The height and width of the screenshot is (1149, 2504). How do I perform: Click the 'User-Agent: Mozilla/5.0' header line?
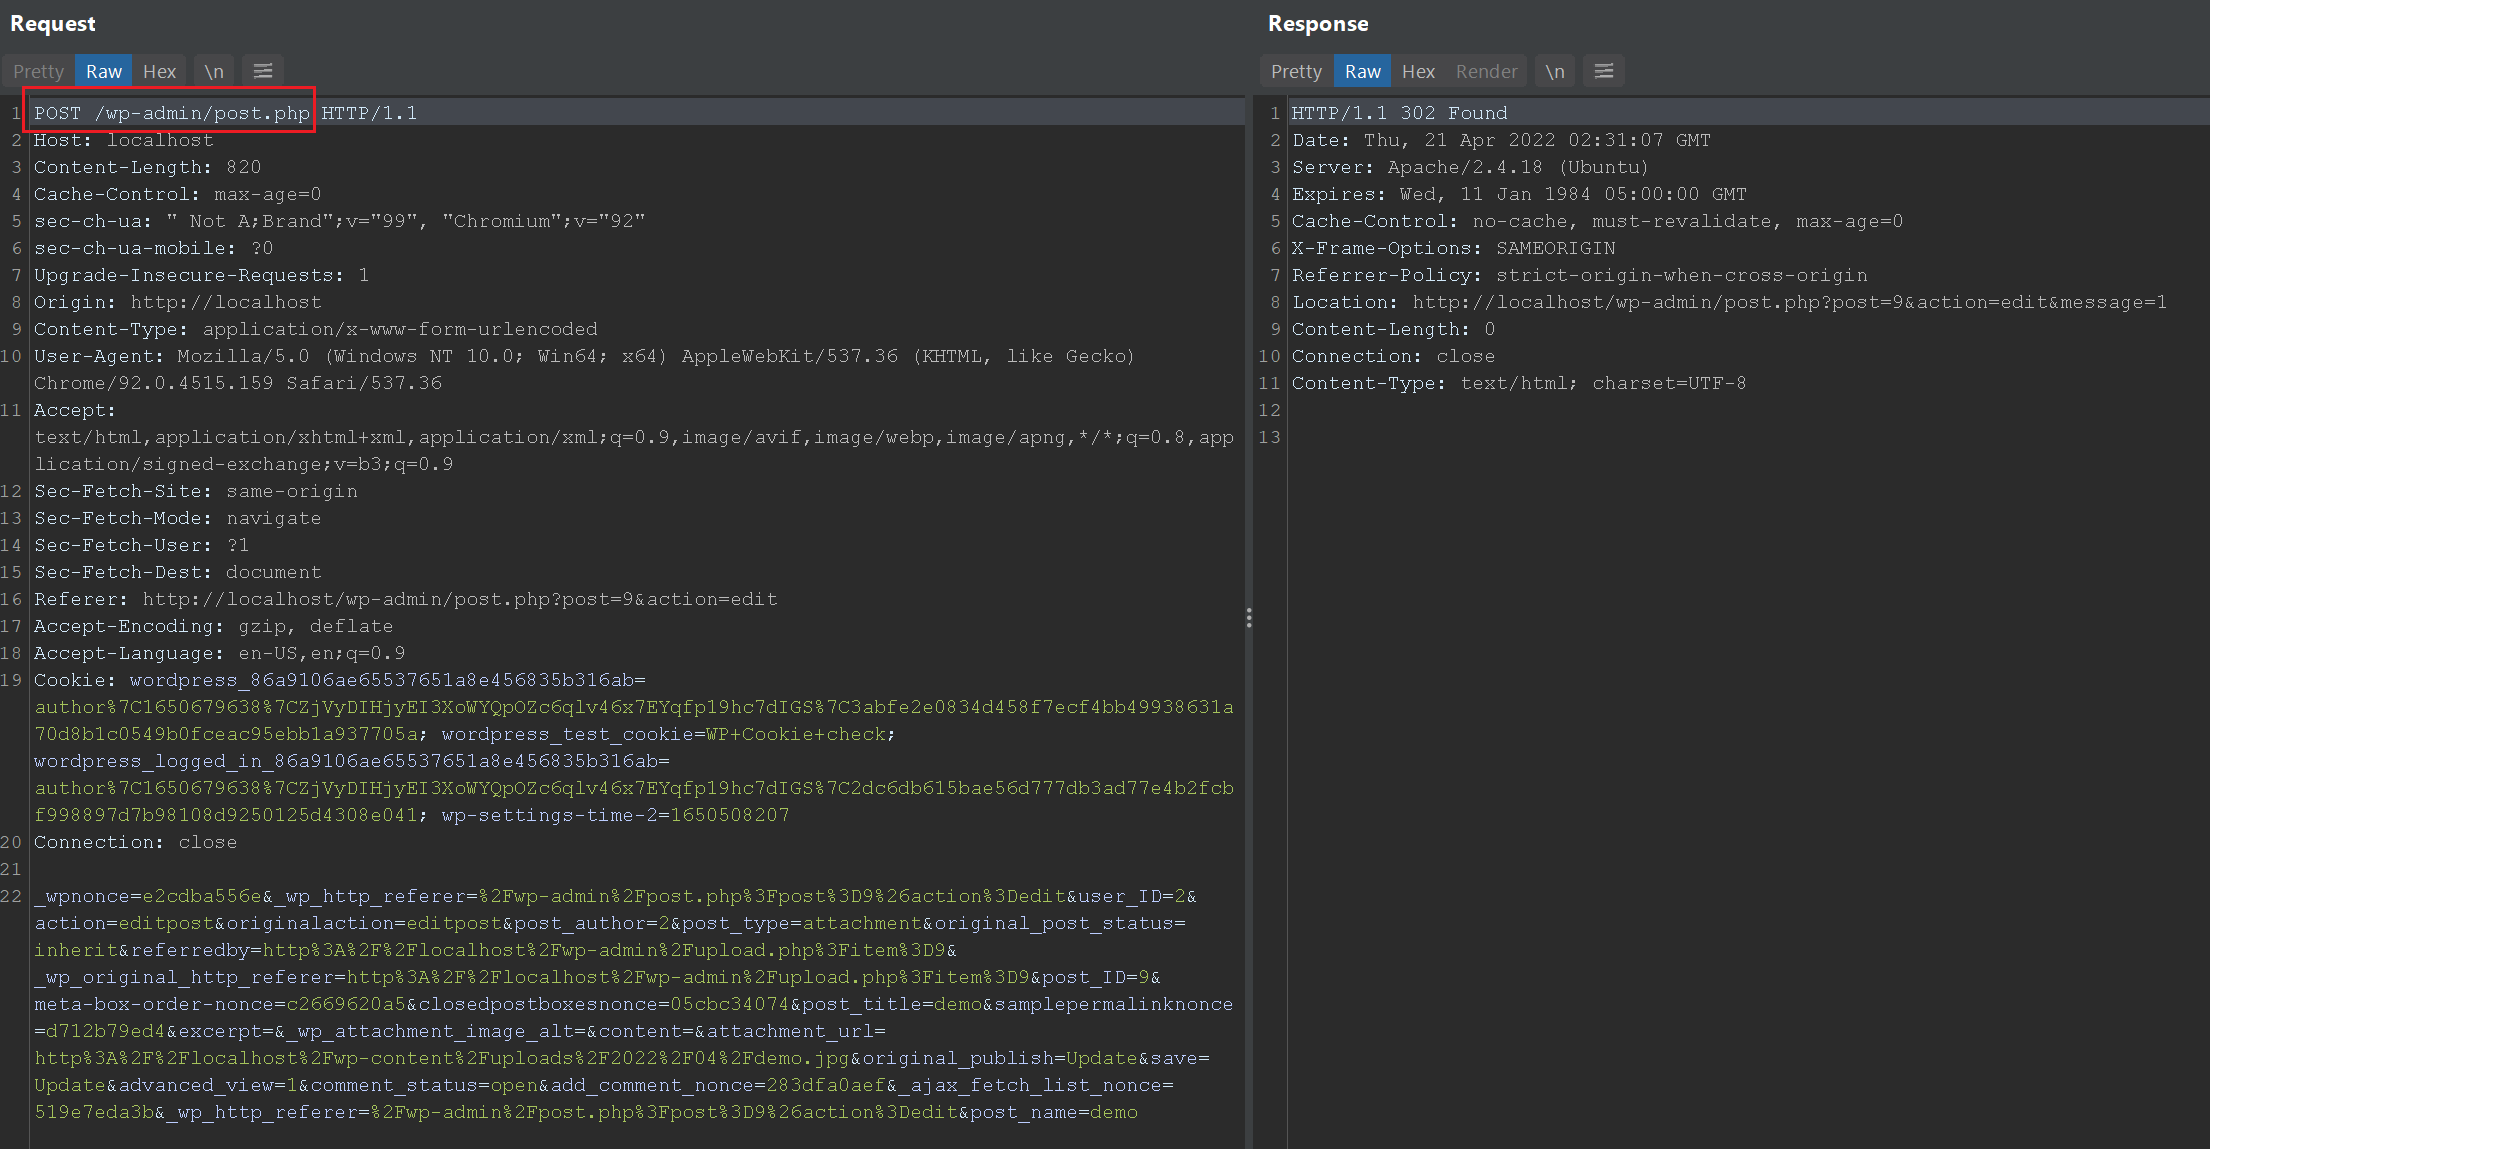point(585,356)
